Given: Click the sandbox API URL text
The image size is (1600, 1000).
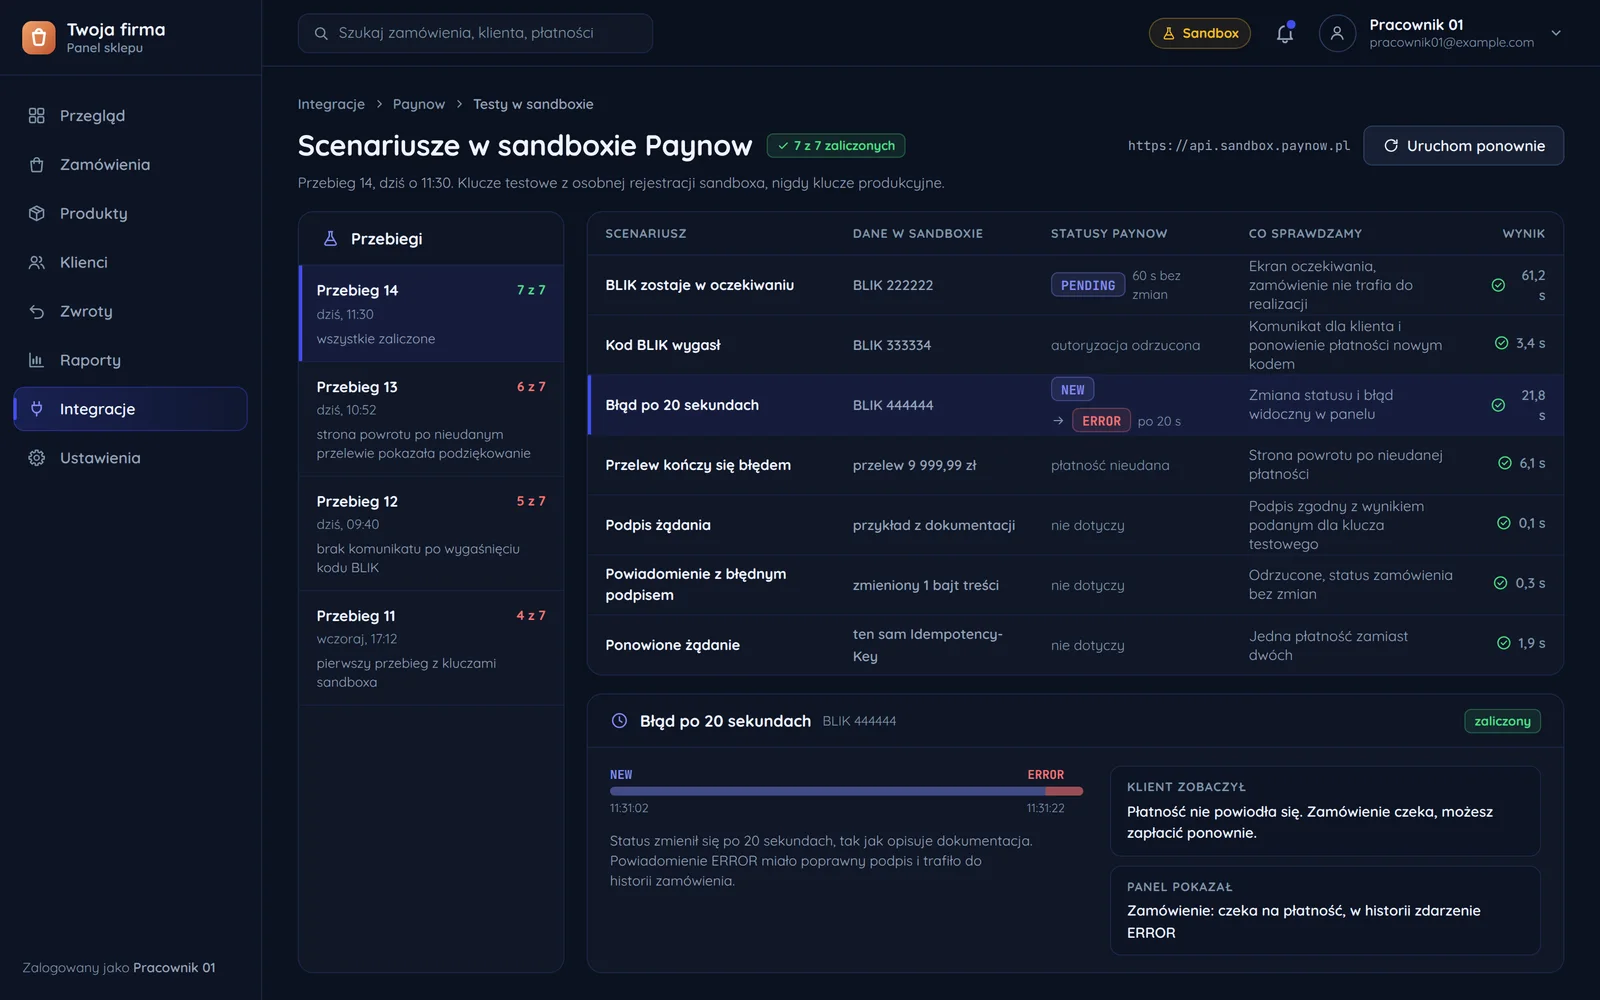Looking at the screenshot, I should (x=1239, y=146).
